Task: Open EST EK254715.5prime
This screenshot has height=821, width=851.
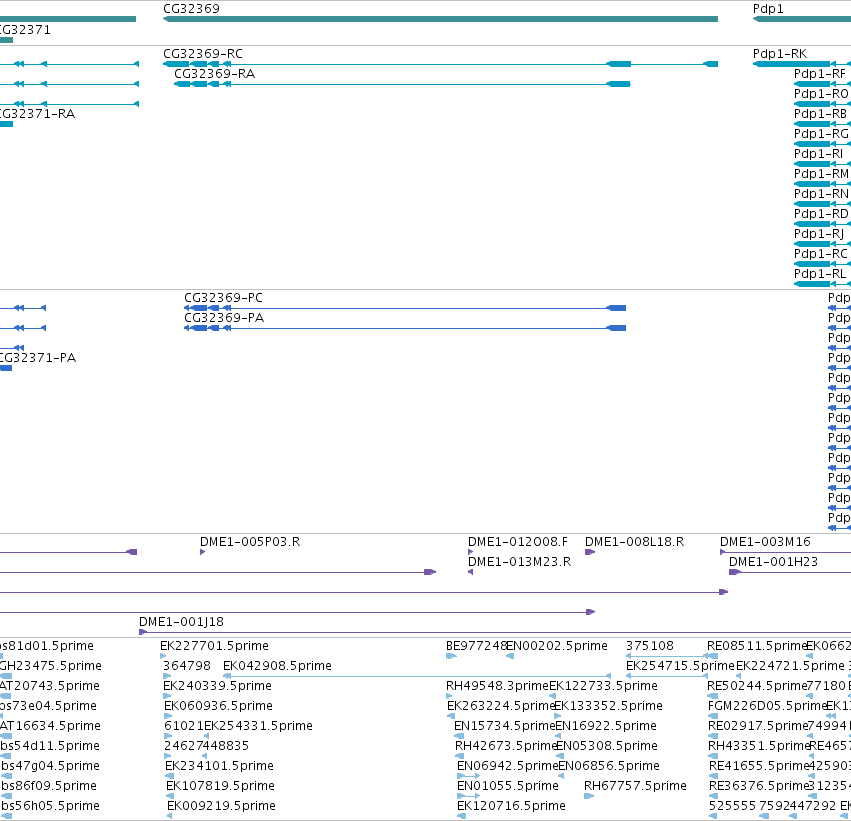Action: tap(680, 666)
